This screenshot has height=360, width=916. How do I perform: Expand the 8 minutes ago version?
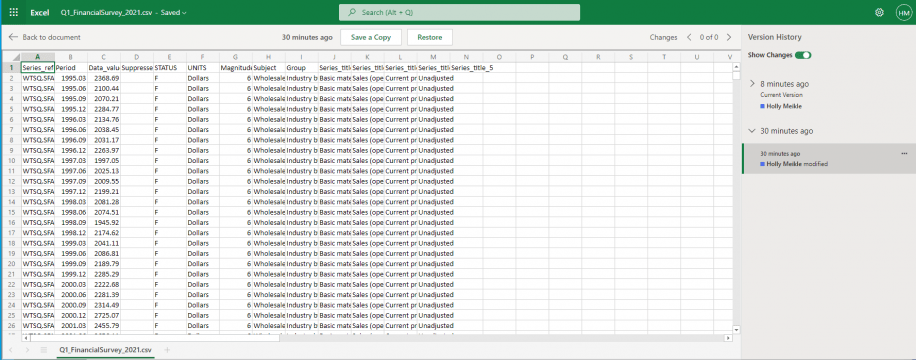coord(752,84)
